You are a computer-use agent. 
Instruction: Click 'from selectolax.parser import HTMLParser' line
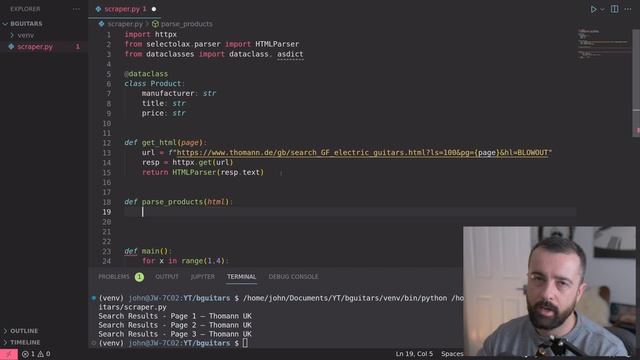click(212, 44)
